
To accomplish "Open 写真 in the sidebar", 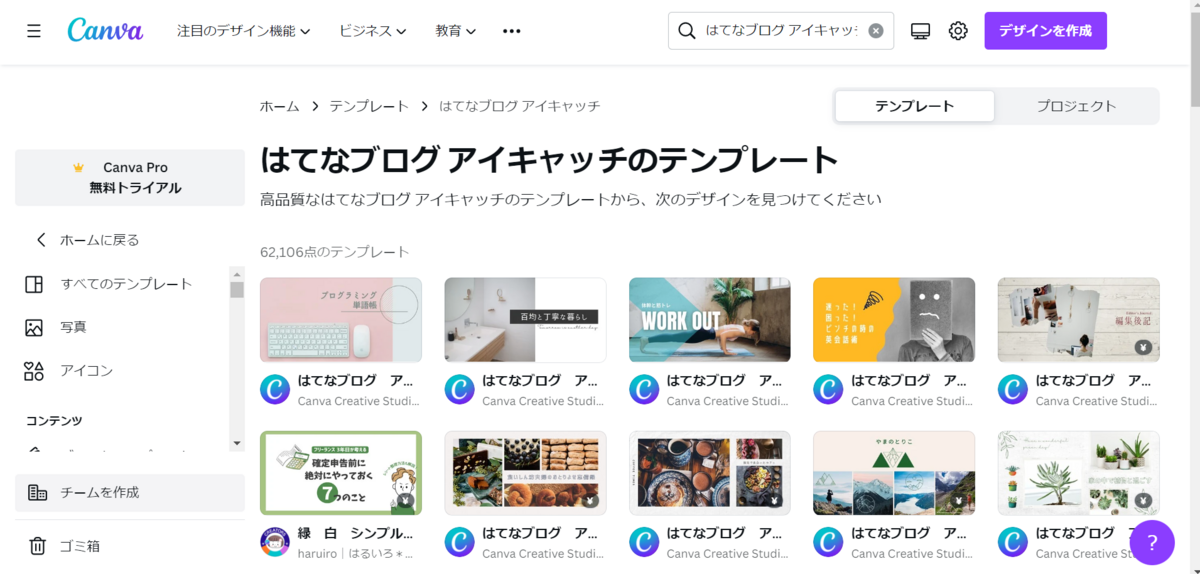I will pos(73,327).
